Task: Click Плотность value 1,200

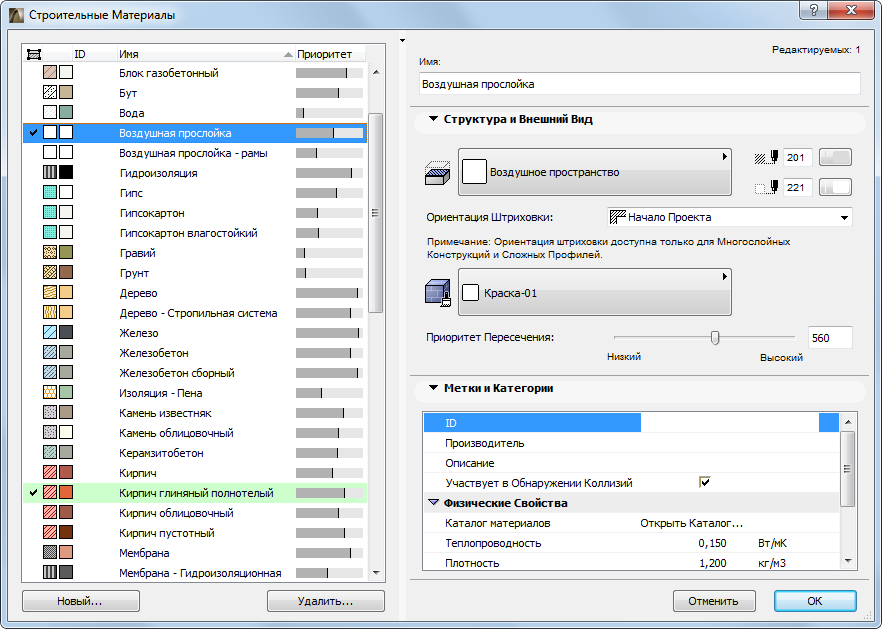Action: pyautogui.click(x=712, y=563)
